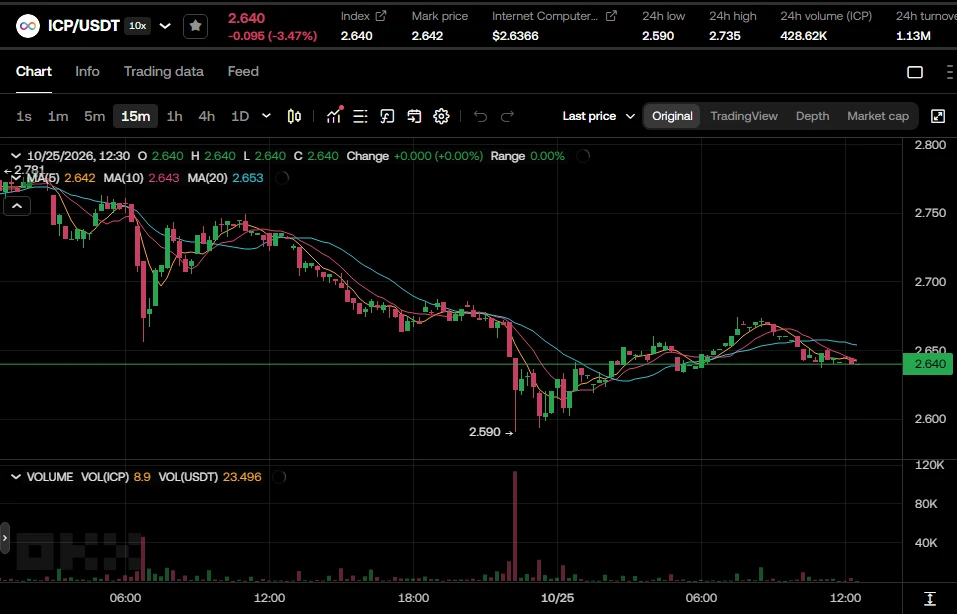Viewport: 957px width, 614px height.
Task: Switch to the Trading data tab
Action: point(164,71)
